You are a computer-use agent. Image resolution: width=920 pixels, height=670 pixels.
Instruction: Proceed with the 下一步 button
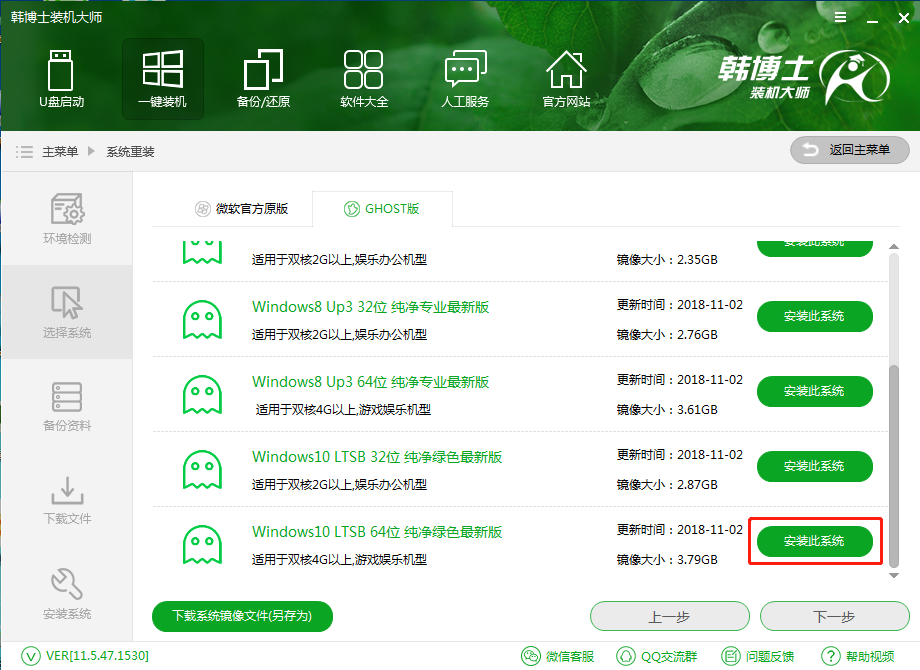pyautogui.click(x=834, y=616)
